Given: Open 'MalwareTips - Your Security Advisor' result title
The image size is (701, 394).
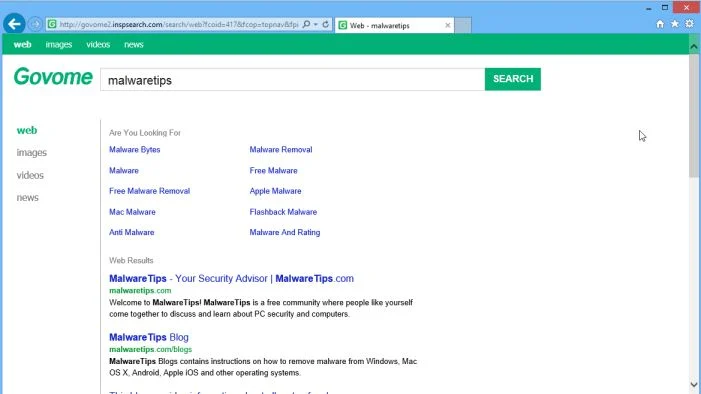Looking at the screenshot, I should pyautogui.click(x=231, y=279).
